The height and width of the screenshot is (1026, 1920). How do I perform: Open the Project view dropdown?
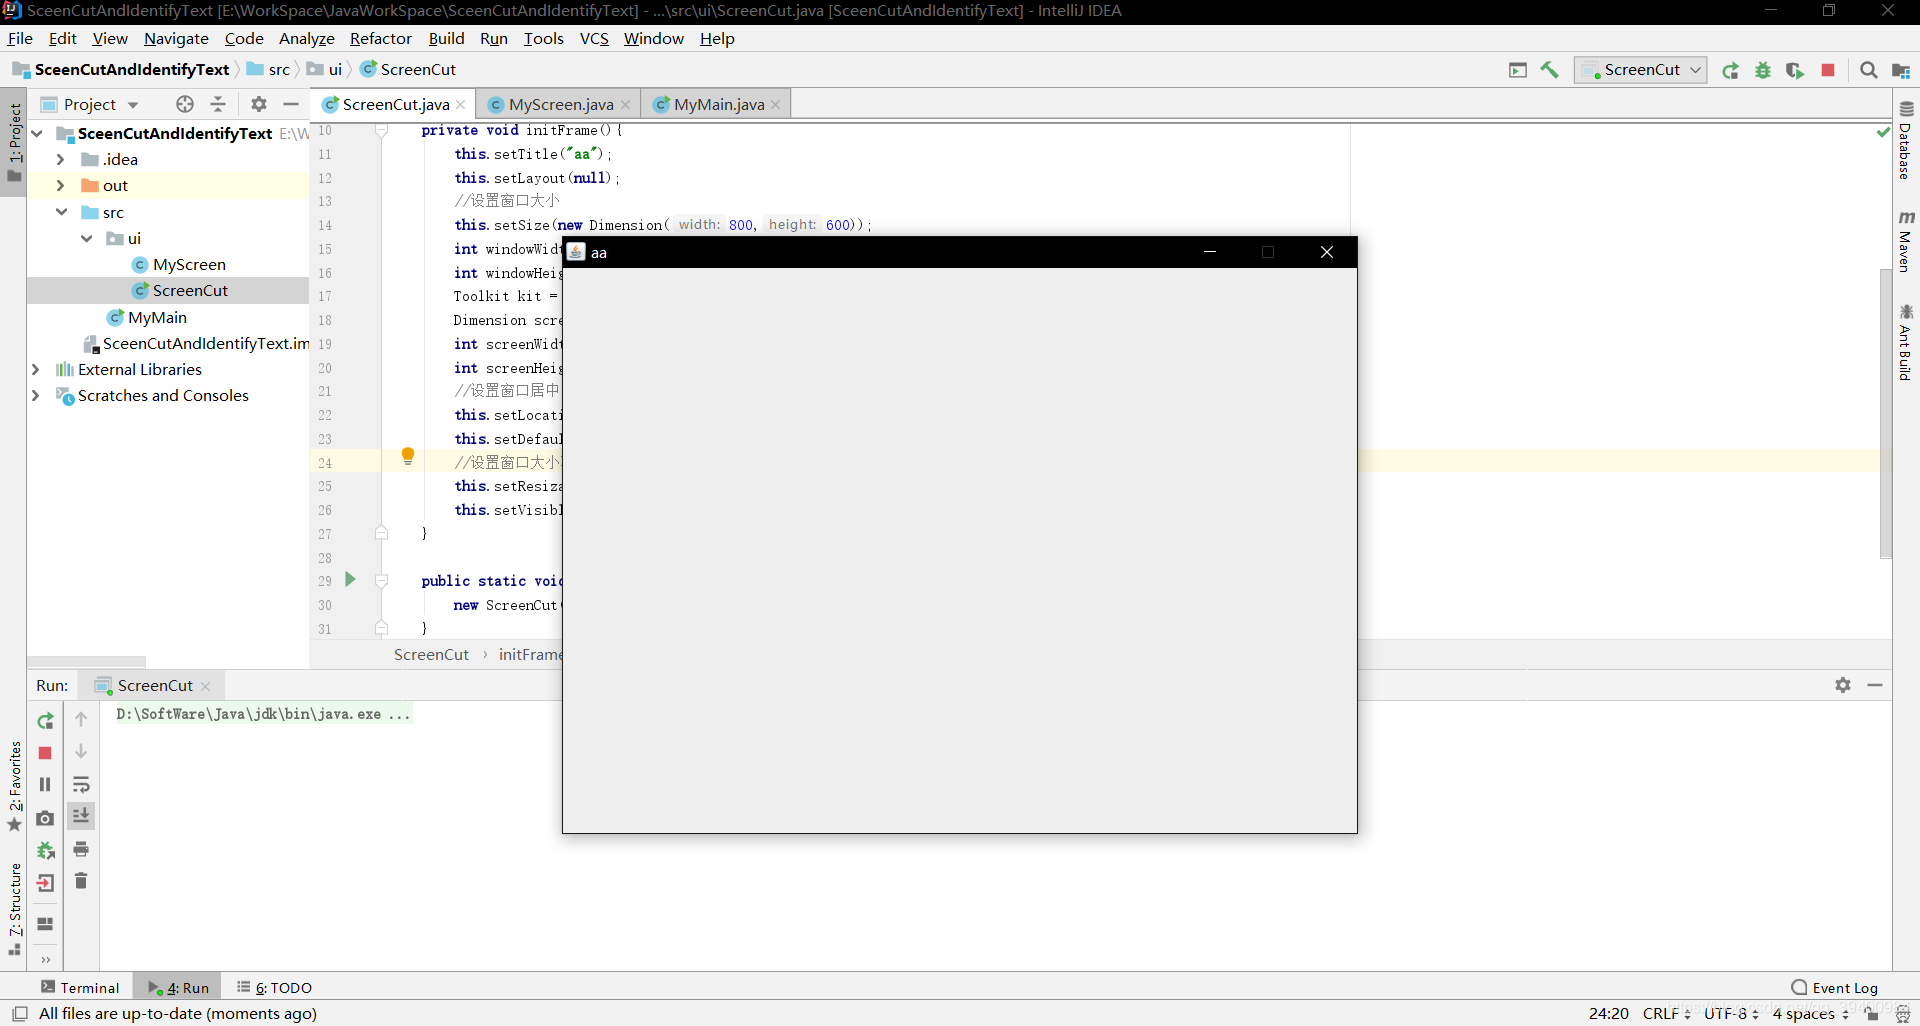[90, 104]
